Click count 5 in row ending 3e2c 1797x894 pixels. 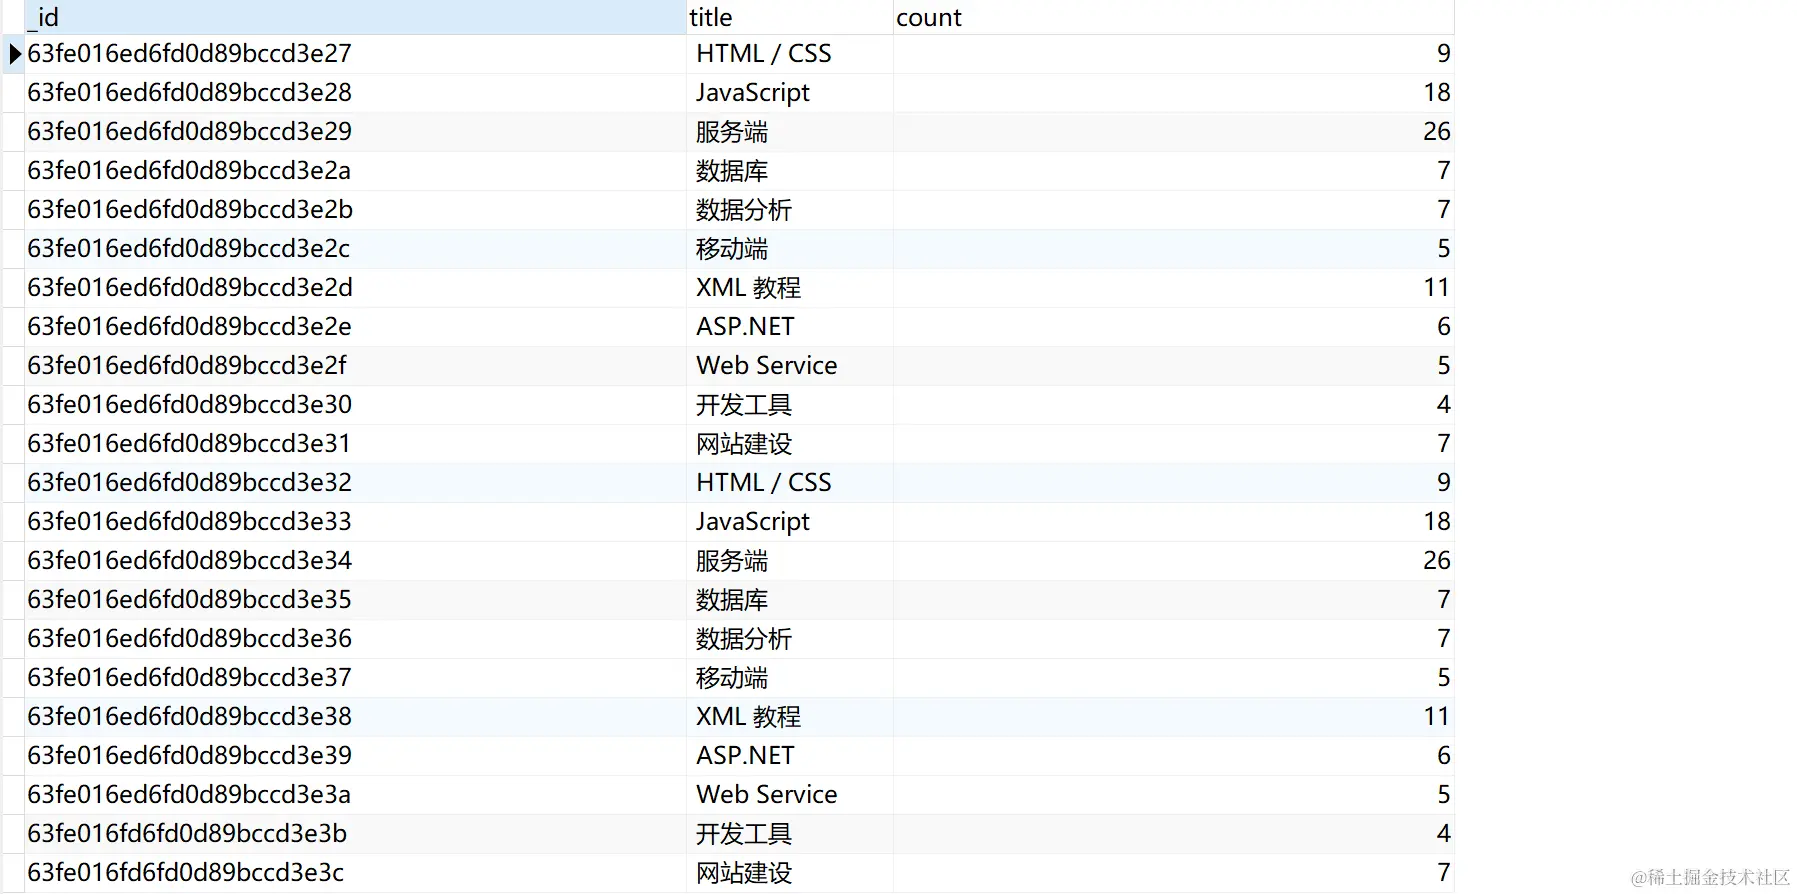1173,249
